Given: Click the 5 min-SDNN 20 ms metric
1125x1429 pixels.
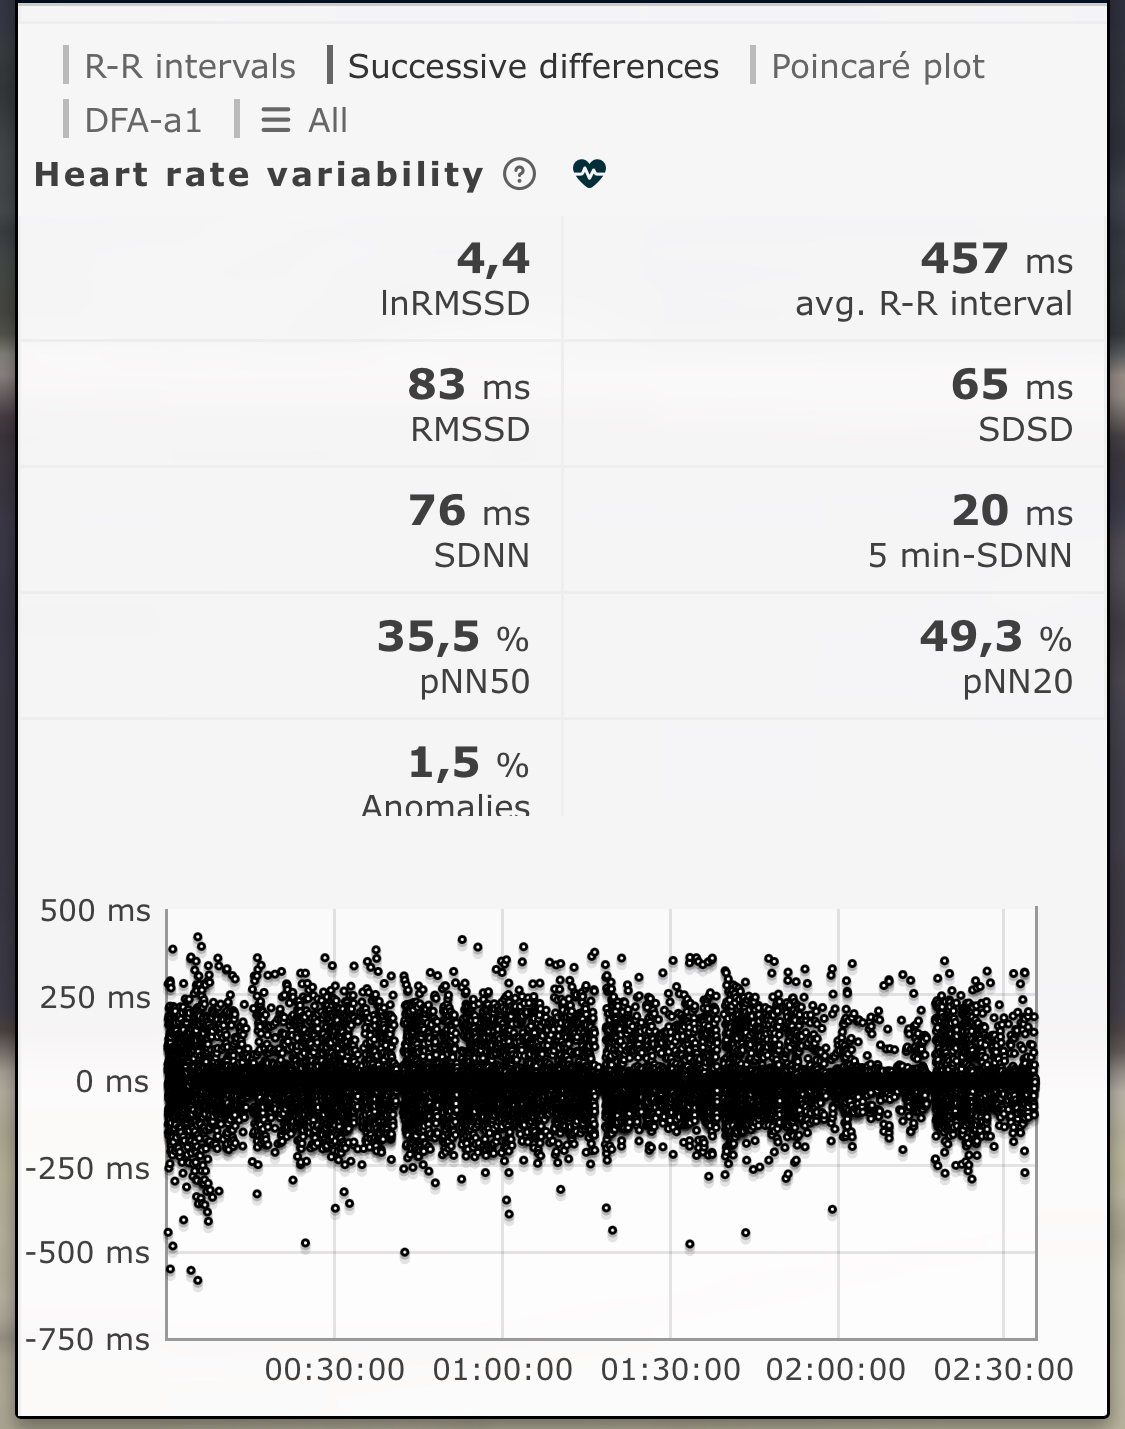Looking at the screenshot, I should pyautogui.click(x=970, y=531).
